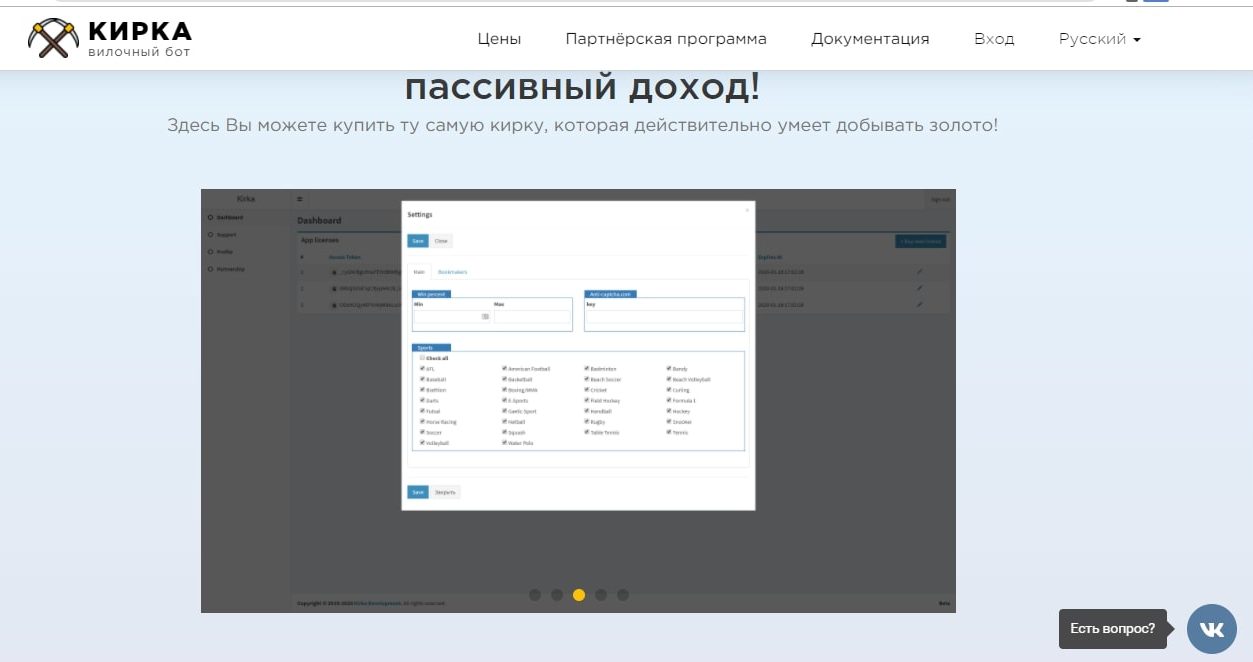Click the Settings dialog slide image
The width and height of the screenshot is (1253, 662).
point(578,400)
